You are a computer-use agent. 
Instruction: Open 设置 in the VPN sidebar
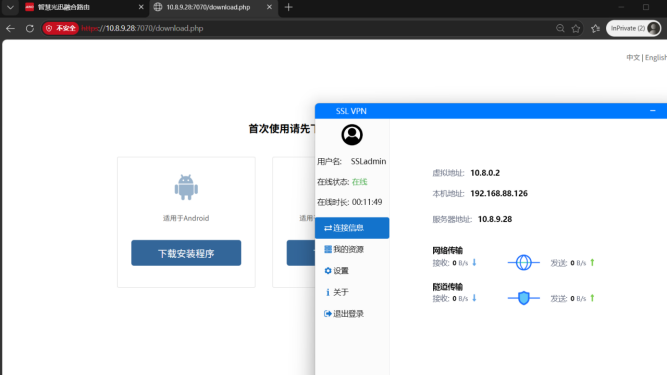tap(352, 271)
